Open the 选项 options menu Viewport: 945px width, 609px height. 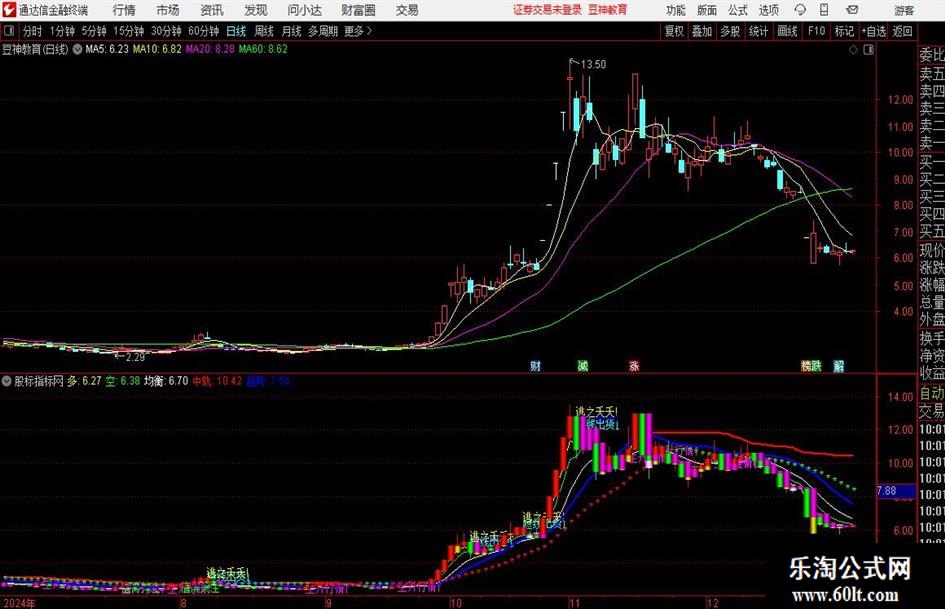768,10
